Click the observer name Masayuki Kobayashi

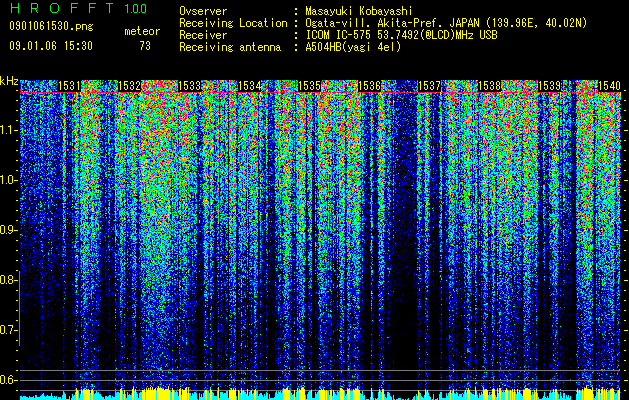tap(359, 11)
